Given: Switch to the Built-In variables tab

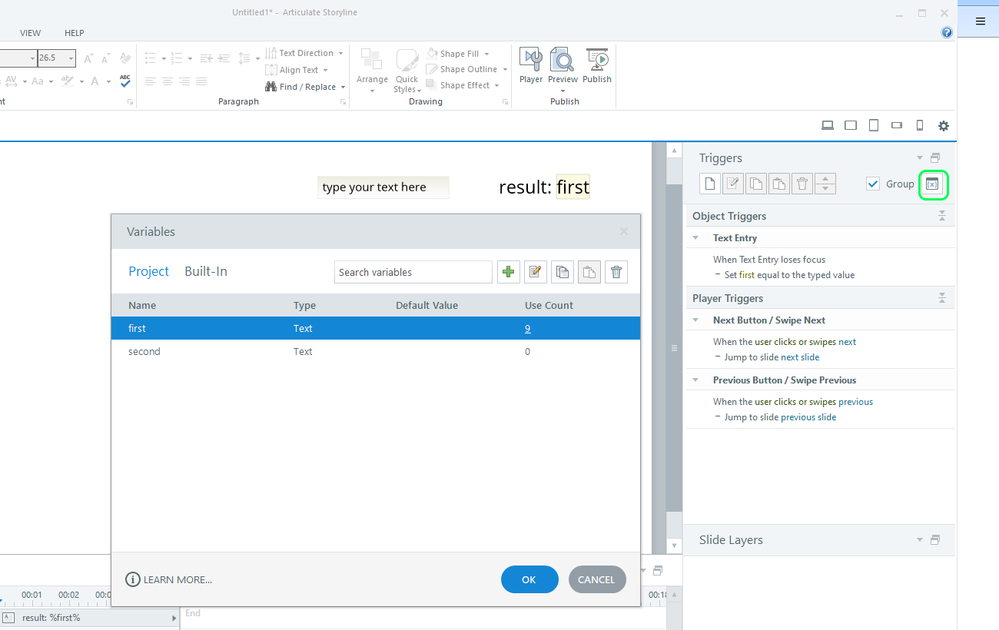Looking at the screenshot, I should tap(205, 271).
